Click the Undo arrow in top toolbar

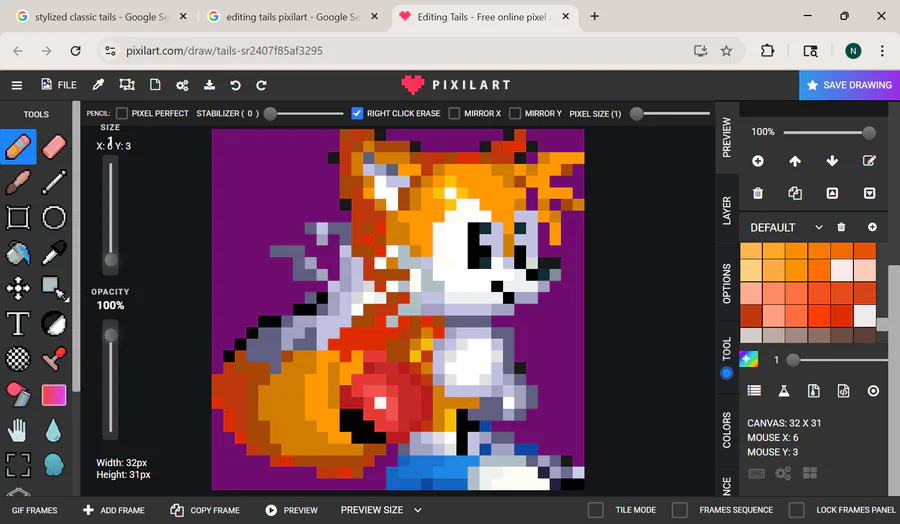pos(235,85)
